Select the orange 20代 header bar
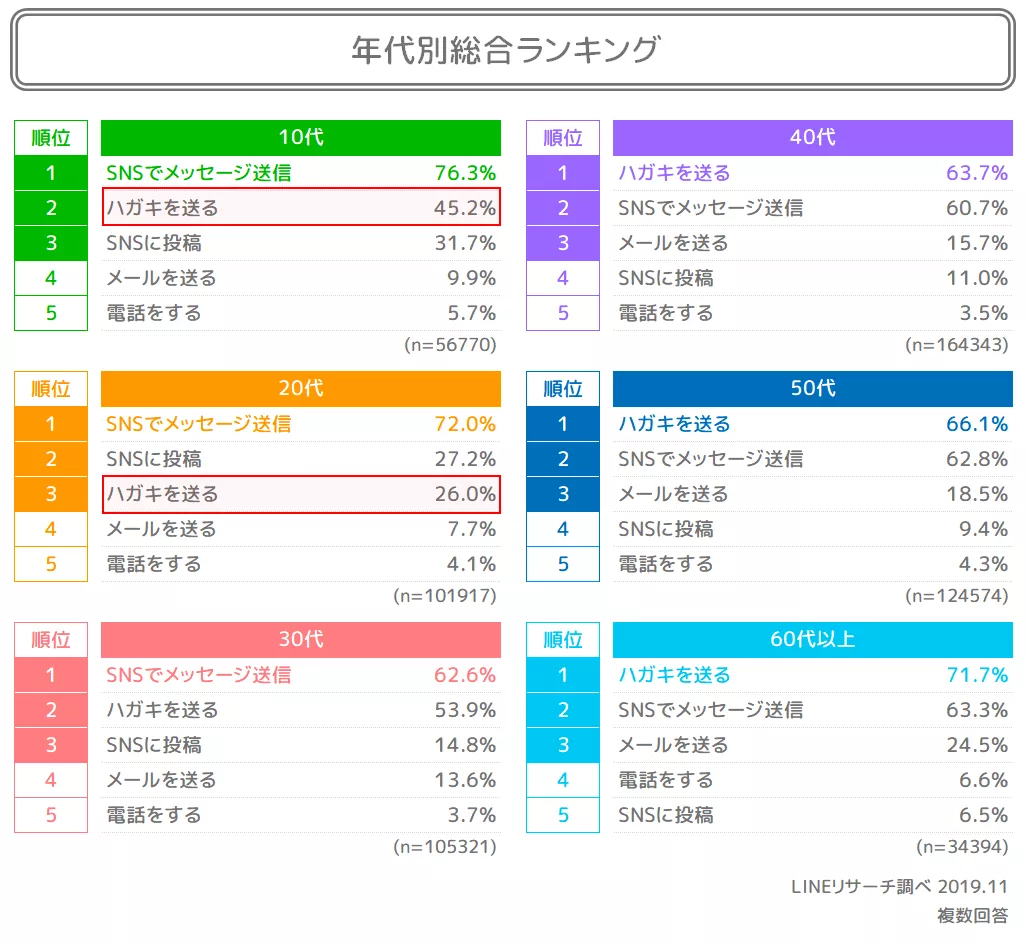Screen dimensions: 1027x944 tap(300, 389)
